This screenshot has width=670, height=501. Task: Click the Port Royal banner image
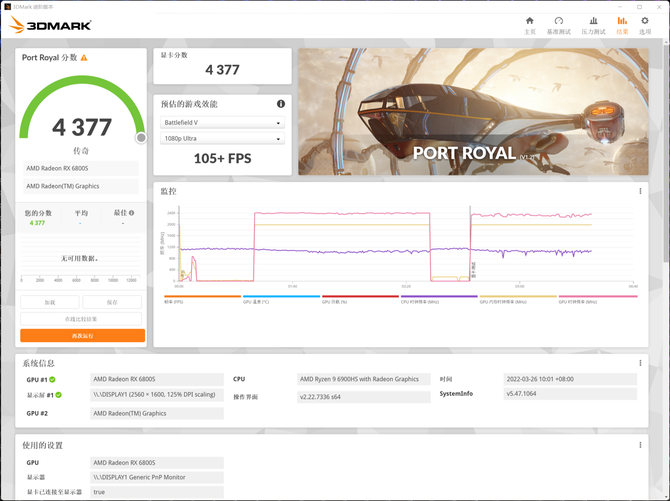pyautogui.click(x=473, y=111)
